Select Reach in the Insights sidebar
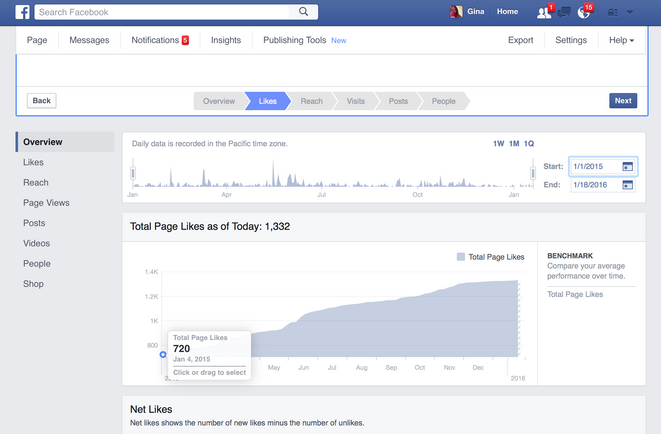Screen dimensions: 661x434 tap(36, 182)
